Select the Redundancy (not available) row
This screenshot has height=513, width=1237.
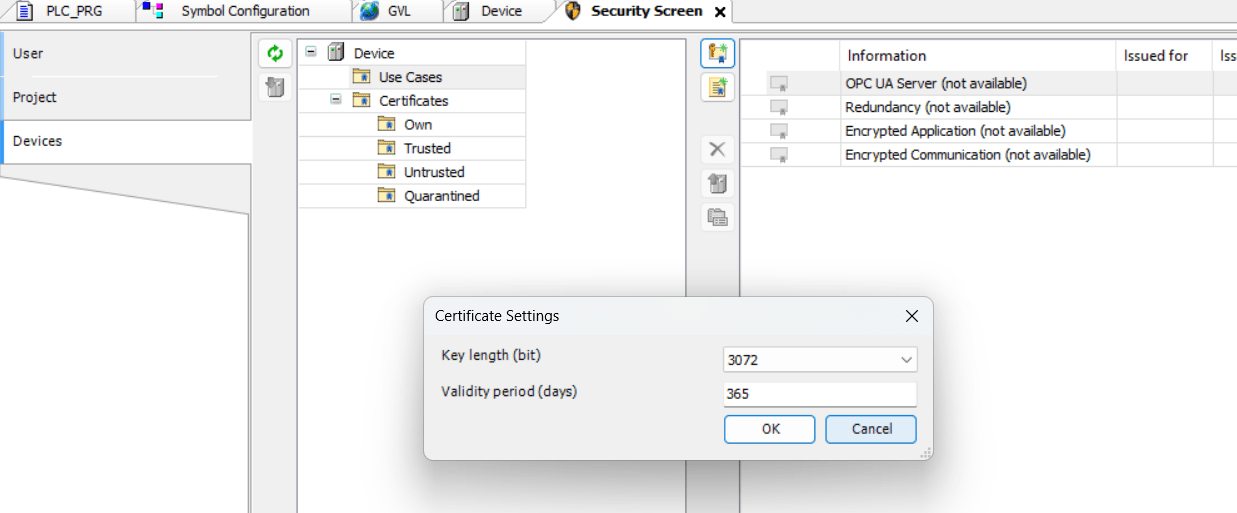[x=988, y=107]
